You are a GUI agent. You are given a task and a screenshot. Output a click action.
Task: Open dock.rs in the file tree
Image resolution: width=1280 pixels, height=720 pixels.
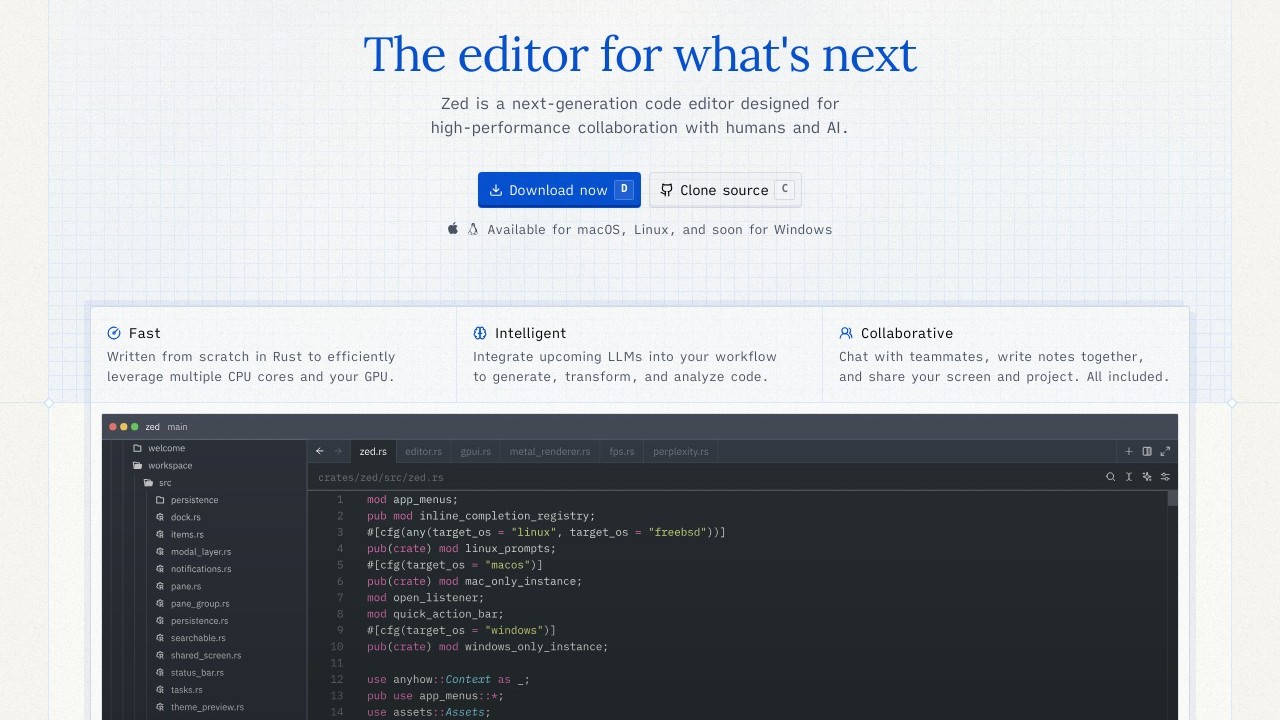pos(185,518)
